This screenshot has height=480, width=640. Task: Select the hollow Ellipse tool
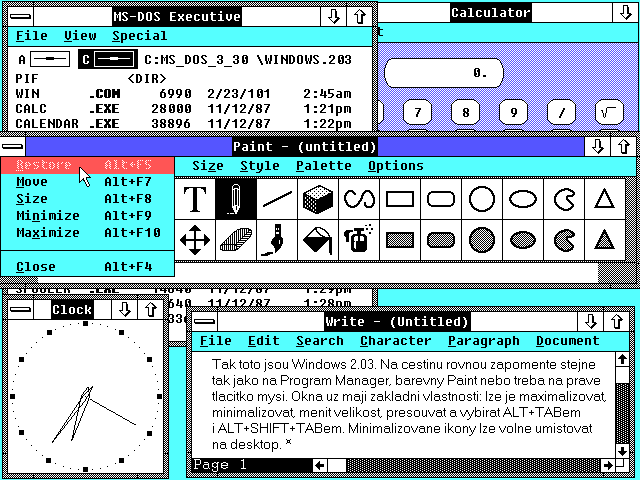click(x=523, y=199)
